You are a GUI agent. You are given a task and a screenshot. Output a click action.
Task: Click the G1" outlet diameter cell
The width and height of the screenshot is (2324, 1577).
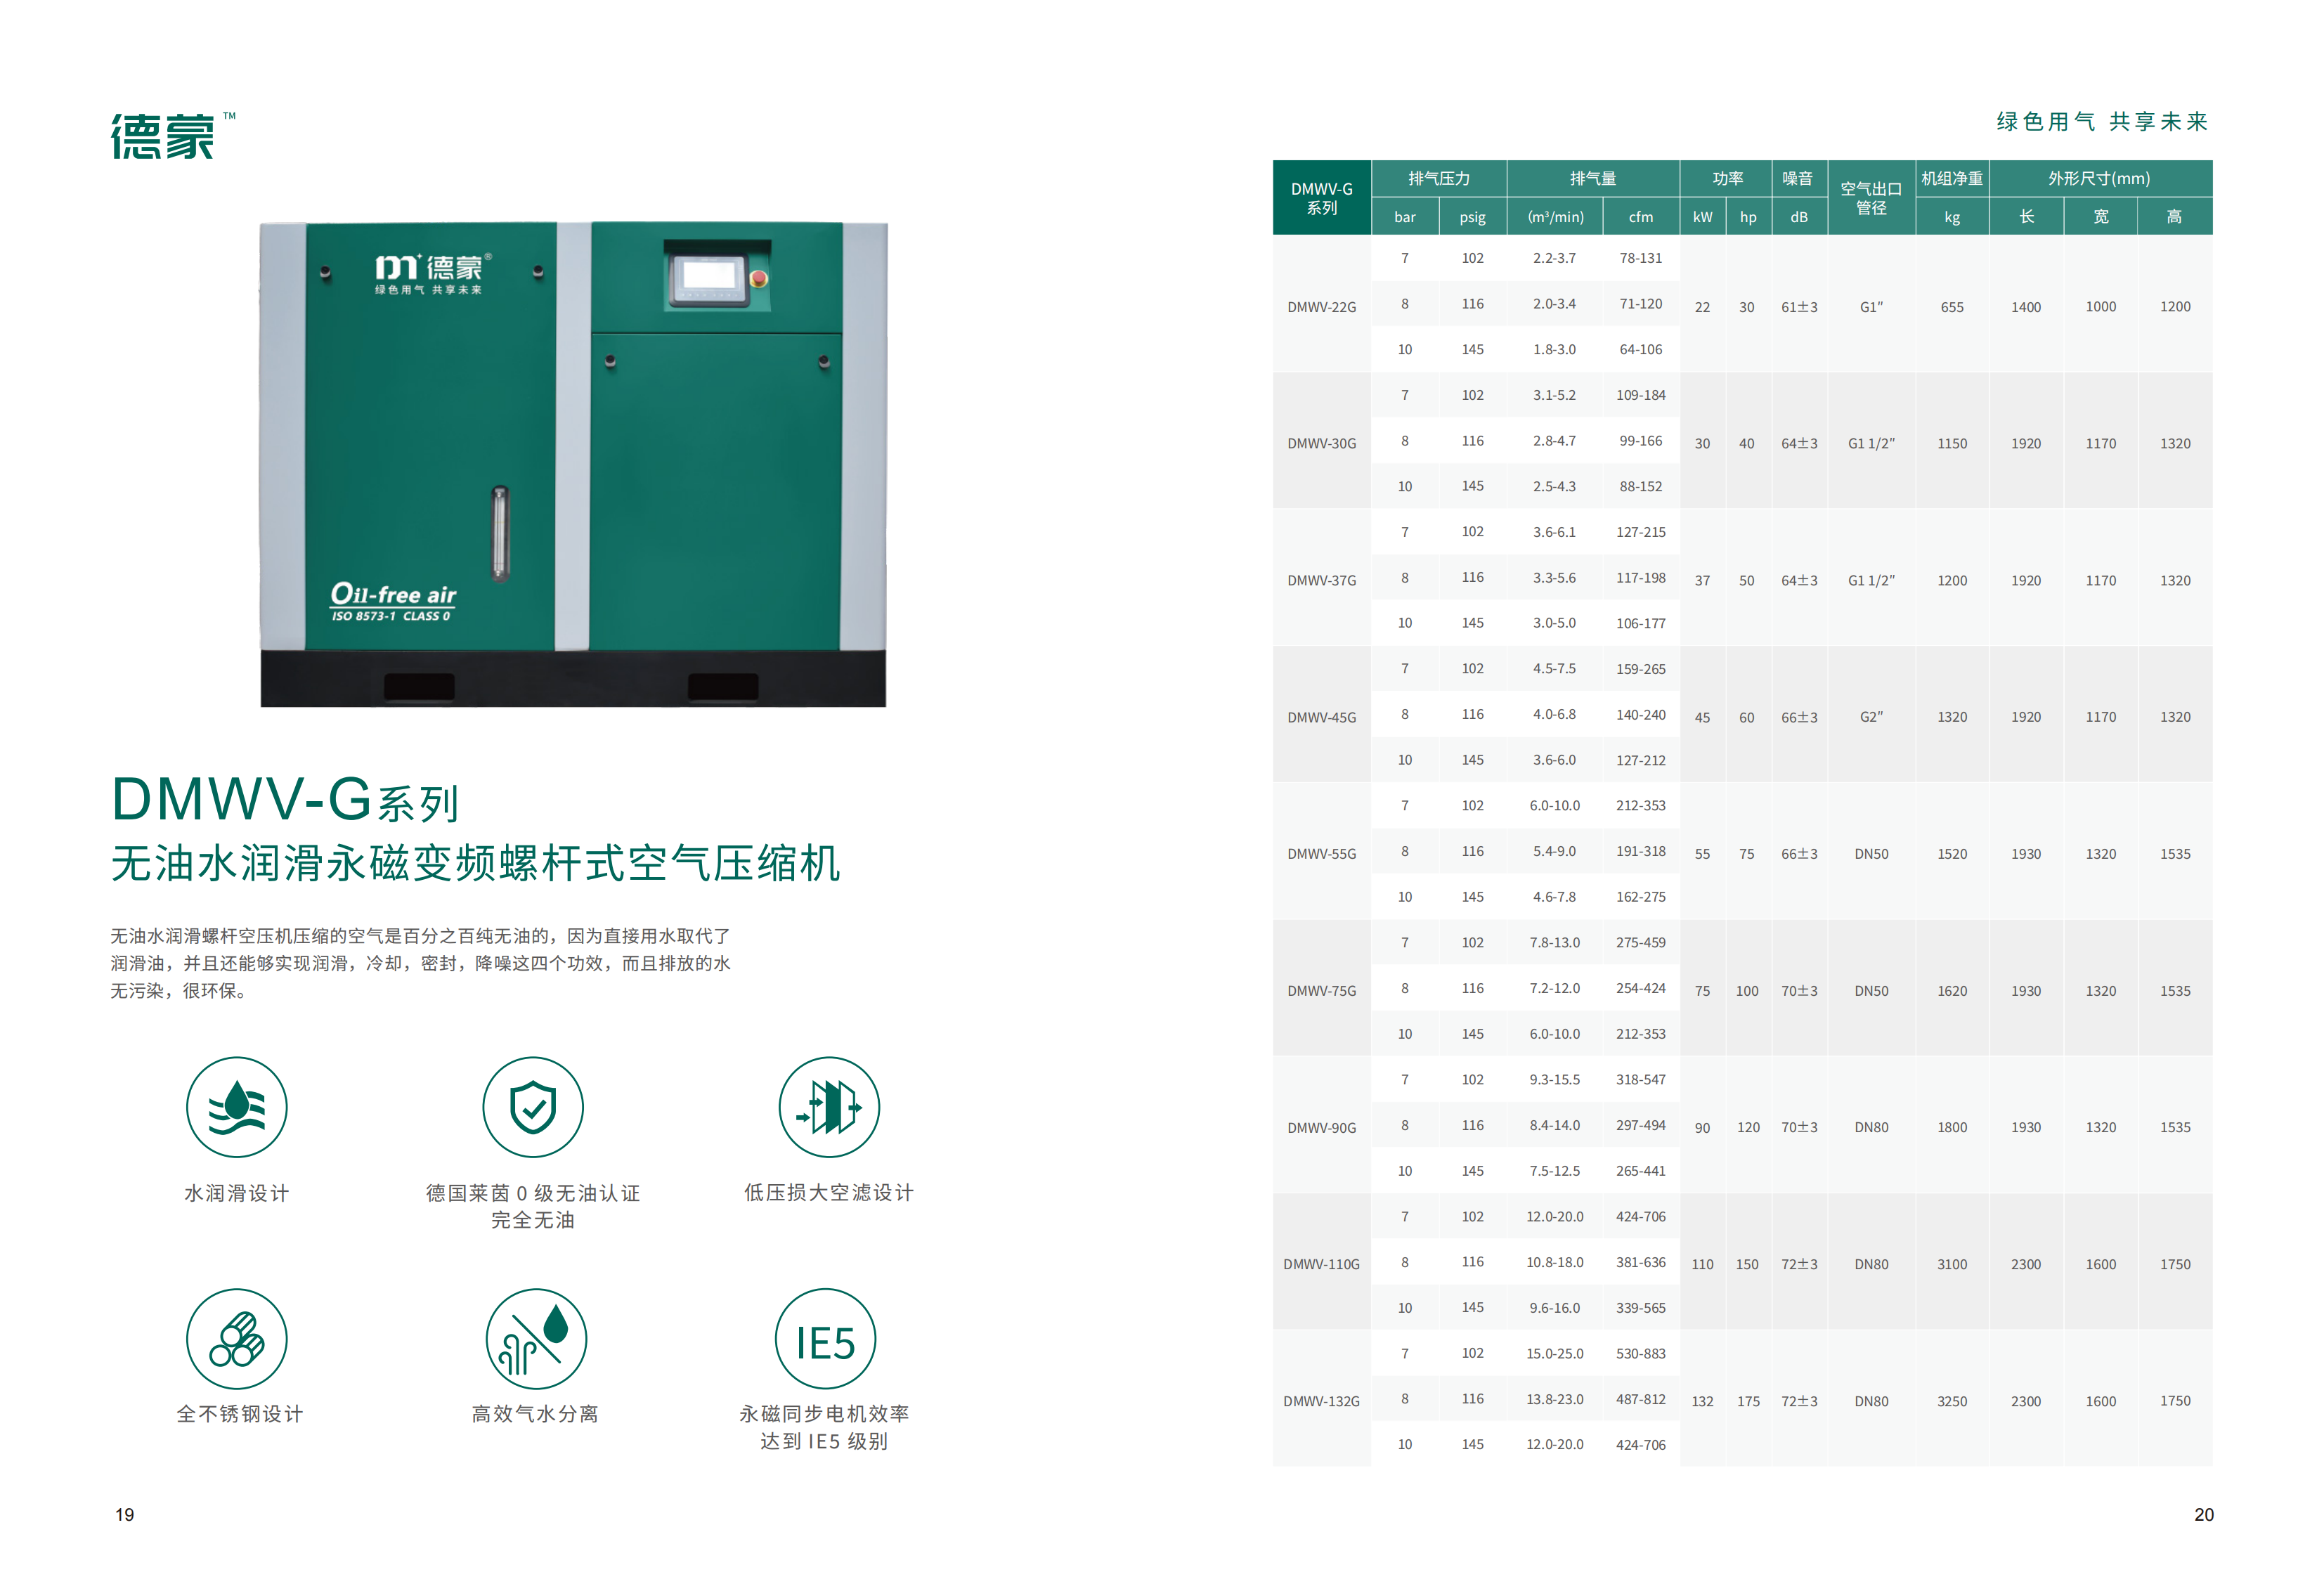pos(1871,307)
